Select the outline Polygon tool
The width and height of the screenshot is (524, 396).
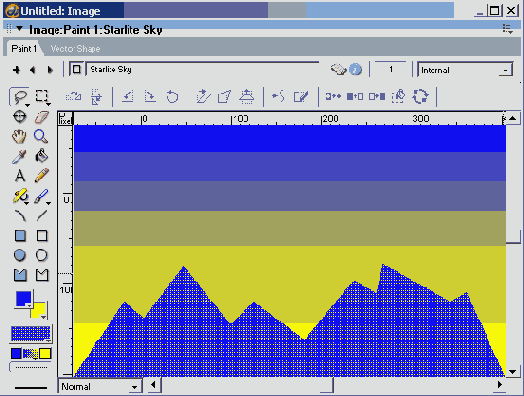42,275
